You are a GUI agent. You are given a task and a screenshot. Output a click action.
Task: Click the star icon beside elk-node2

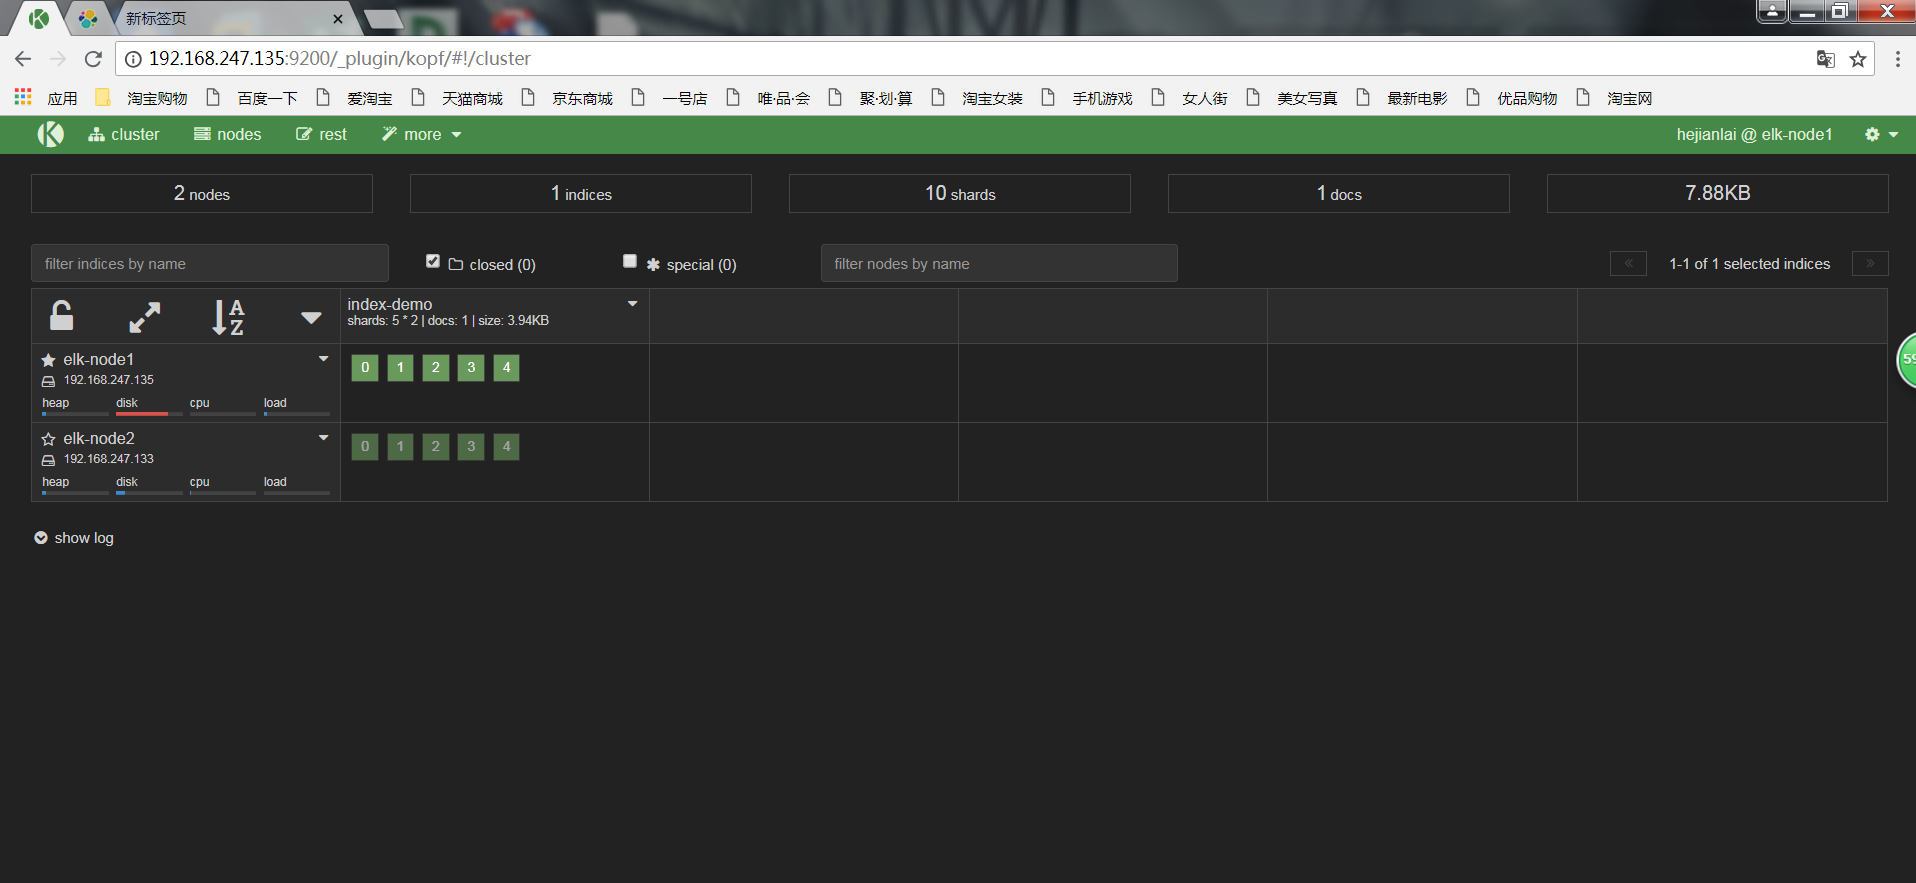48,439
